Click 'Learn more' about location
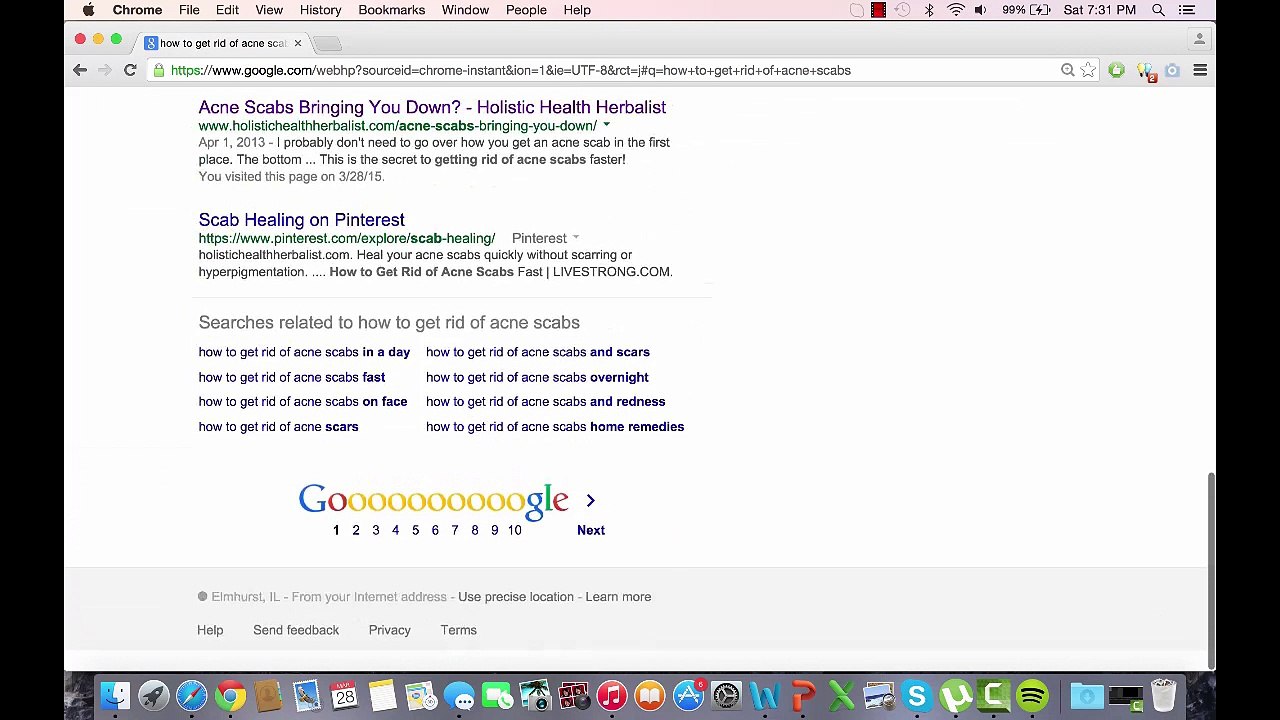The image size is (1280, 720). (x=618, y=597)
